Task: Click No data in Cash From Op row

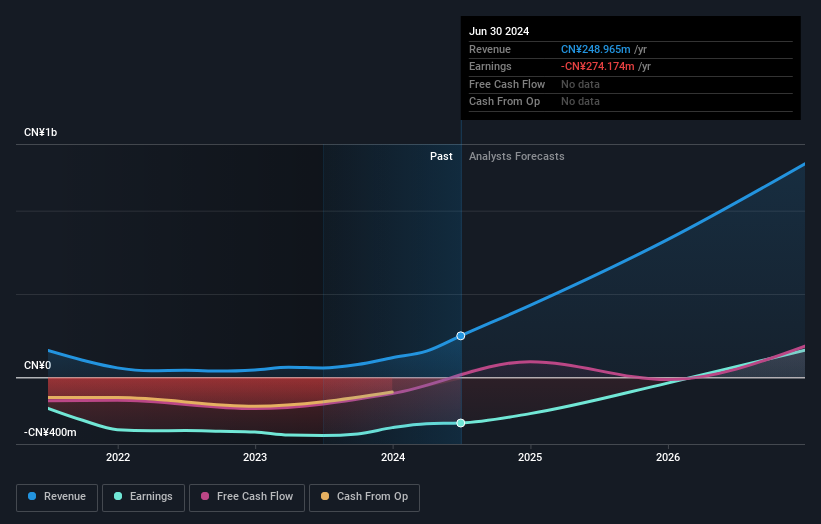Action: [x=580, y=102]
